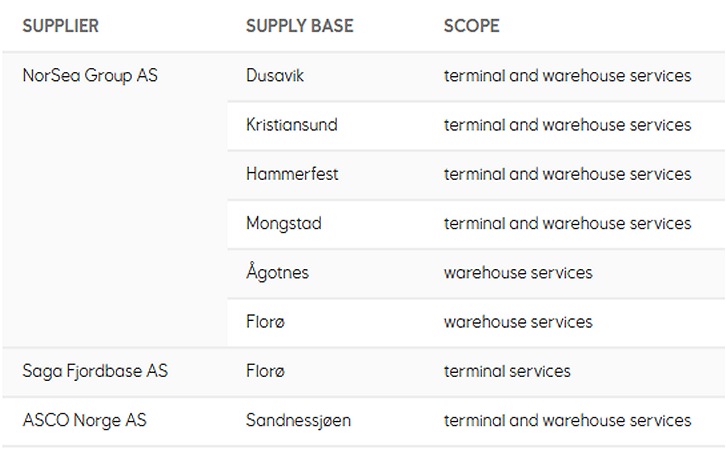Select the ASCO Norge AS supplier cell

pos(84,420)
